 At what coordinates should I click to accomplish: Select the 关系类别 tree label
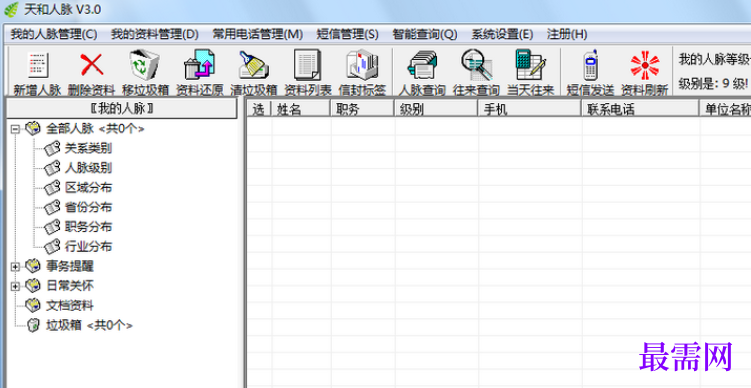pyautogui.click(x=88, y=148)
